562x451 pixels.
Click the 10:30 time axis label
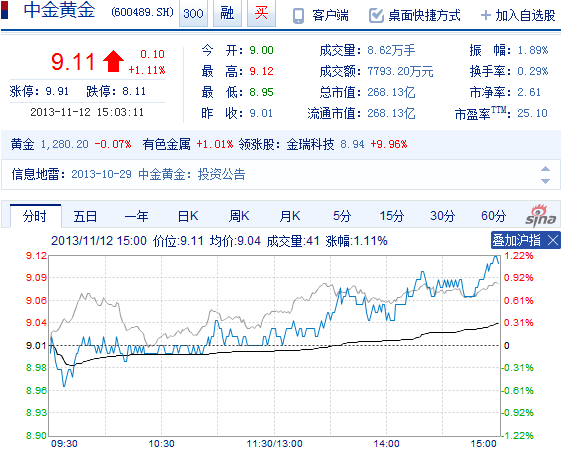point(161,443)
